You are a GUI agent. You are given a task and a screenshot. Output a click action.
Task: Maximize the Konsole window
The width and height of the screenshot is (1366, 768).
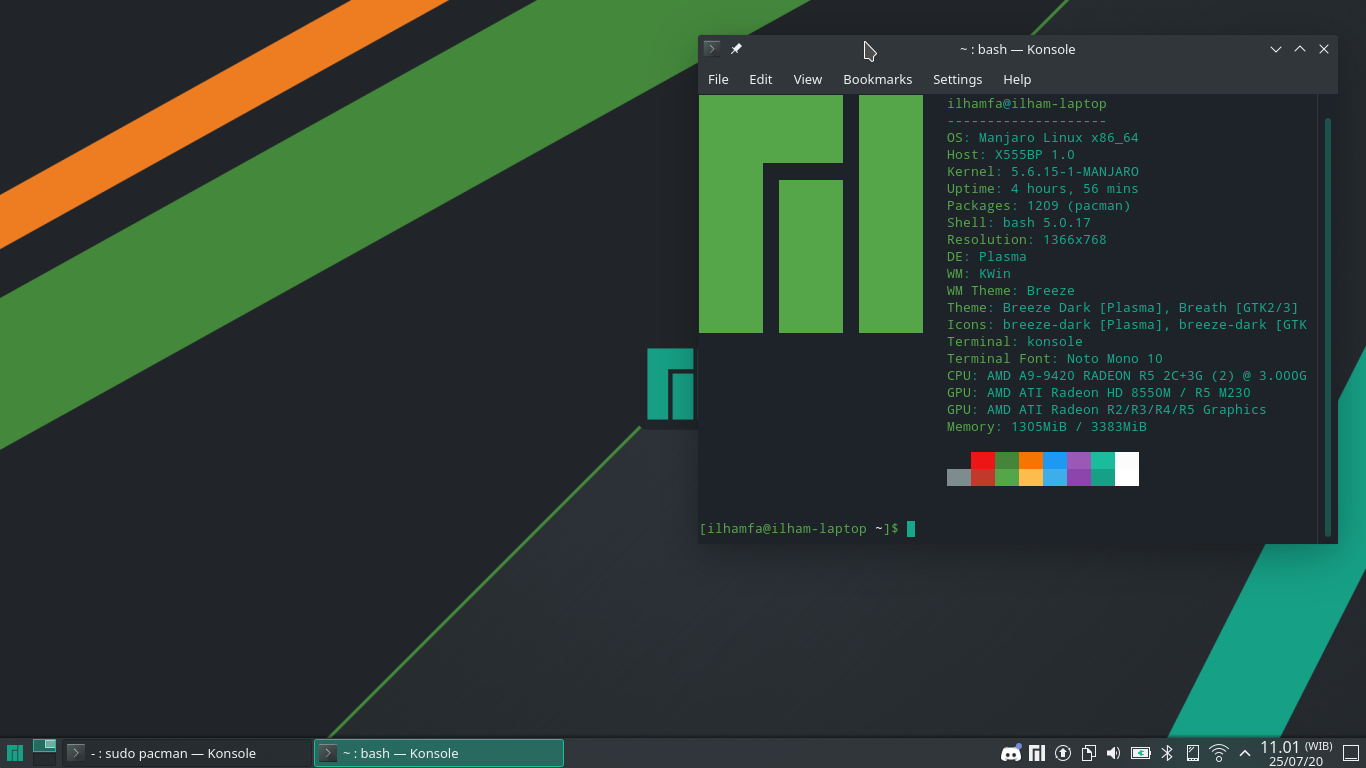[1300, 49]
